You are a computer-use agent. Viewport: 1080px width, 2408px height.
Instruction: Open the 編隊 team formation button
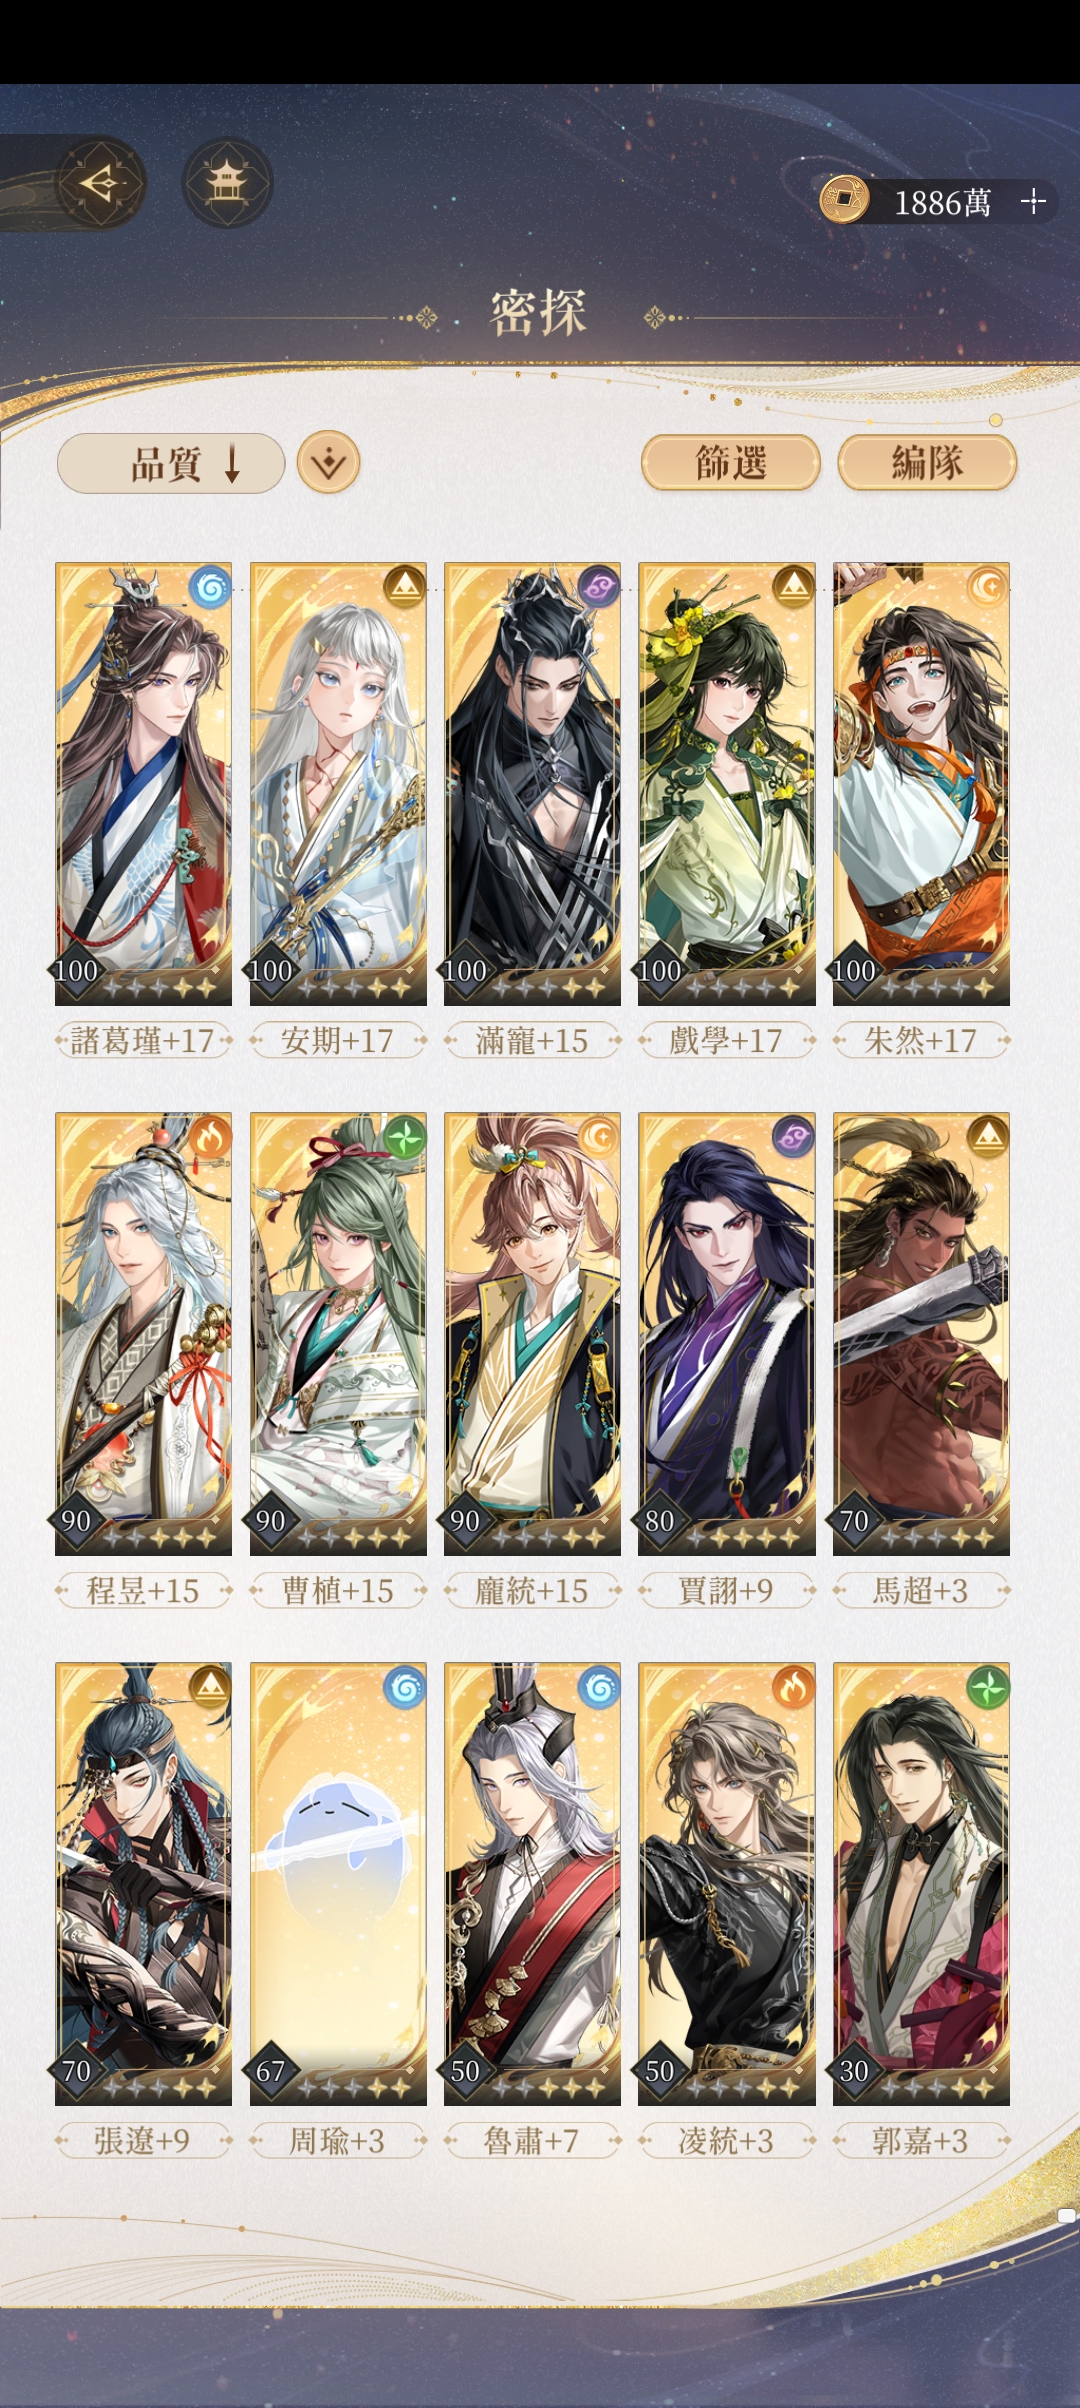pos(927,463)
